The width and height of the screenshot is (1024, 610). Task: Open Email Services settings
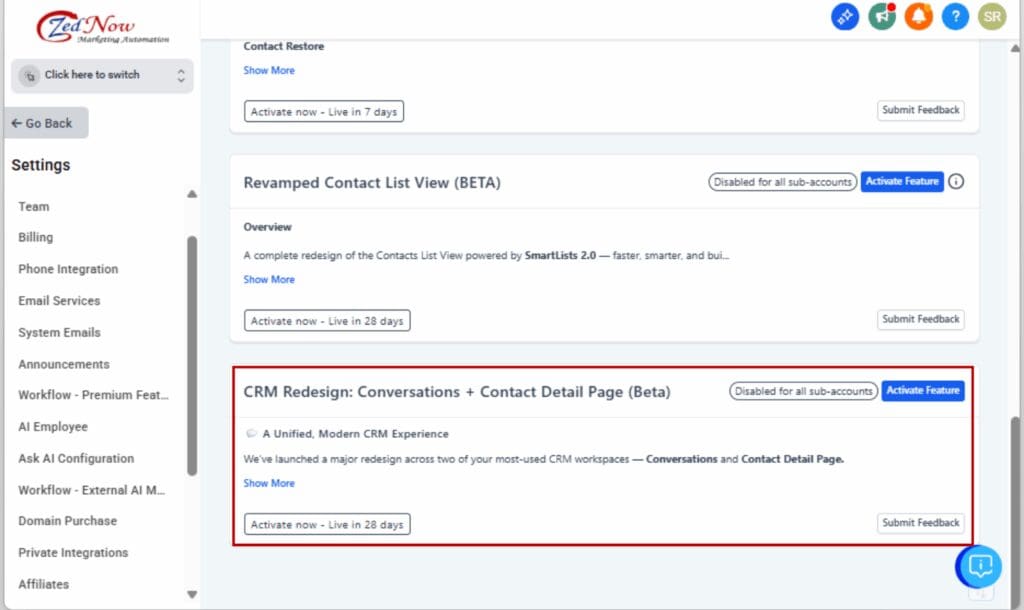tap(58, 300)
